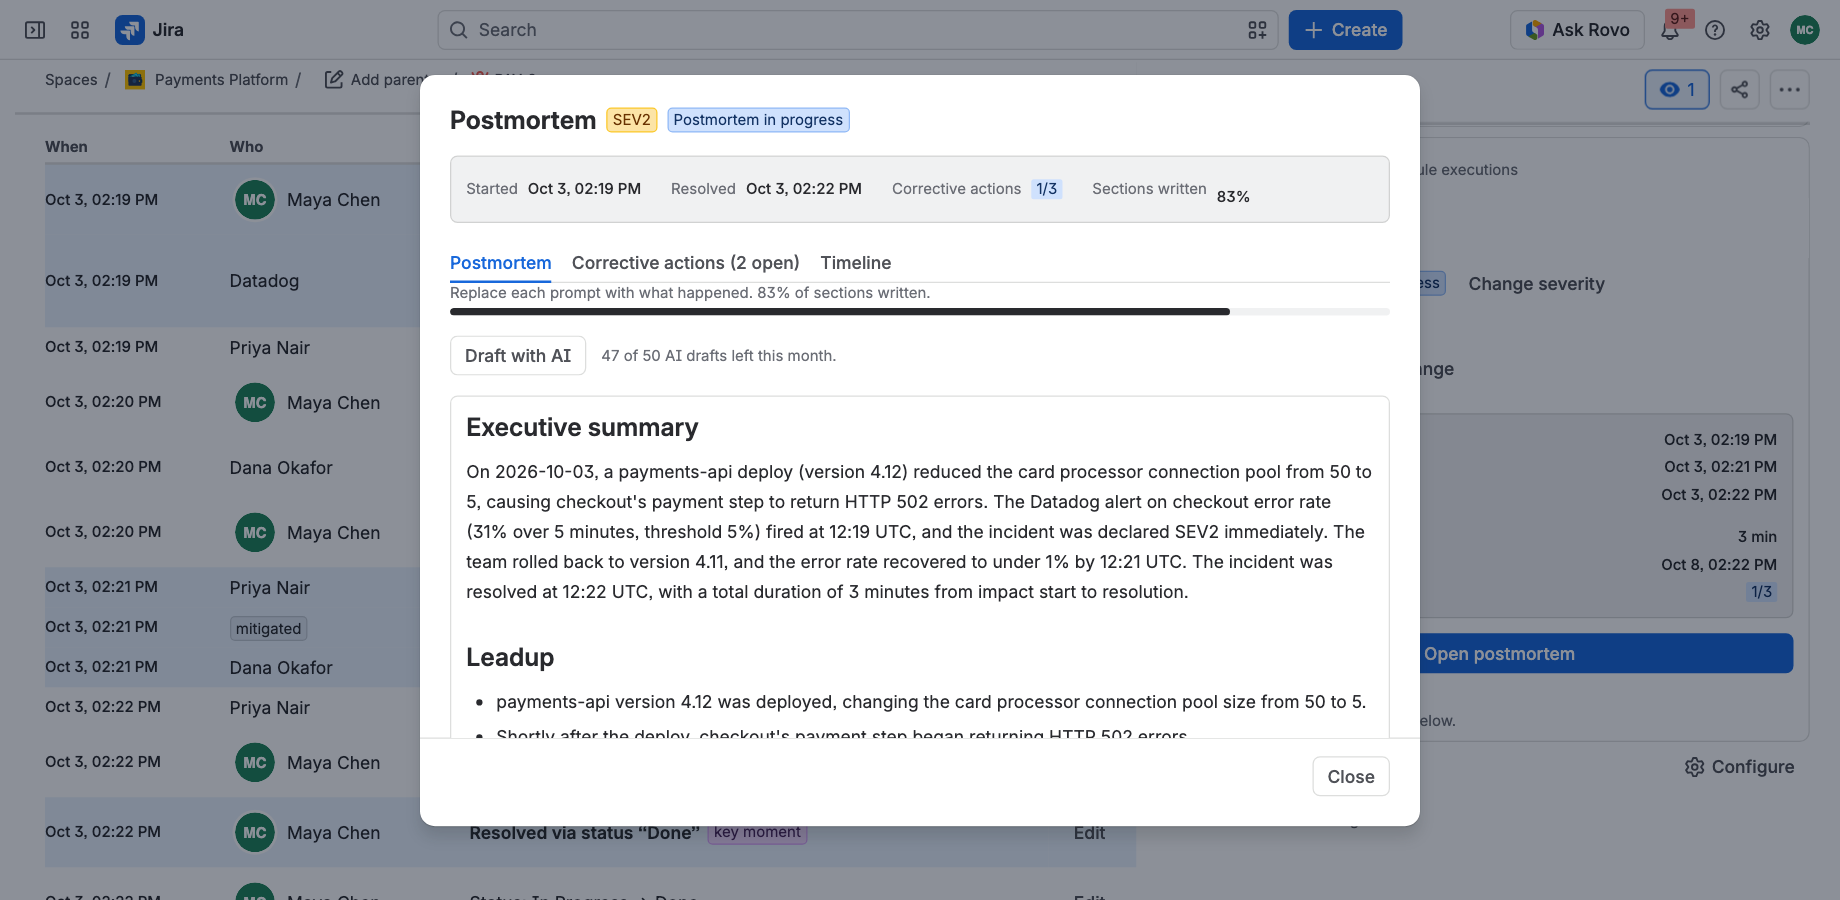Click Datadog in the Who column
Image resolution: width=1840 pixels, height=900 pixels.
[x=264, y=281]
